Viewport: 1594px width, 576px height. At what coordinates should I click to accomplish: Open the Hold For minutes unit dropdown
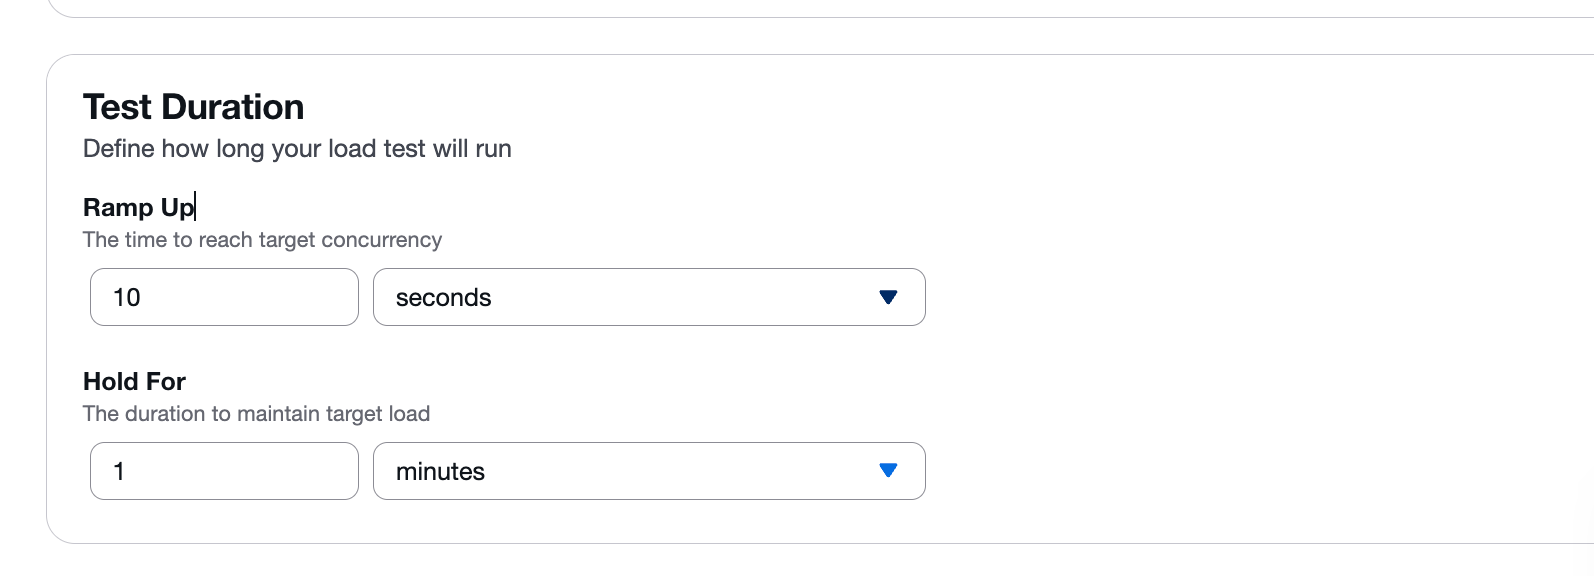tap(648, 471)
